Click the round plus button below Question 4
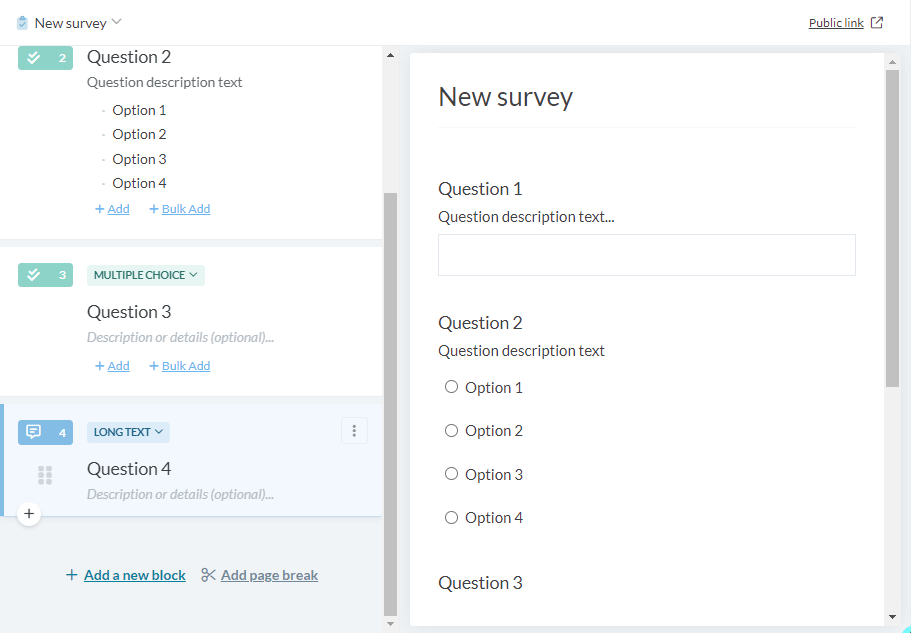 [29, 514]
